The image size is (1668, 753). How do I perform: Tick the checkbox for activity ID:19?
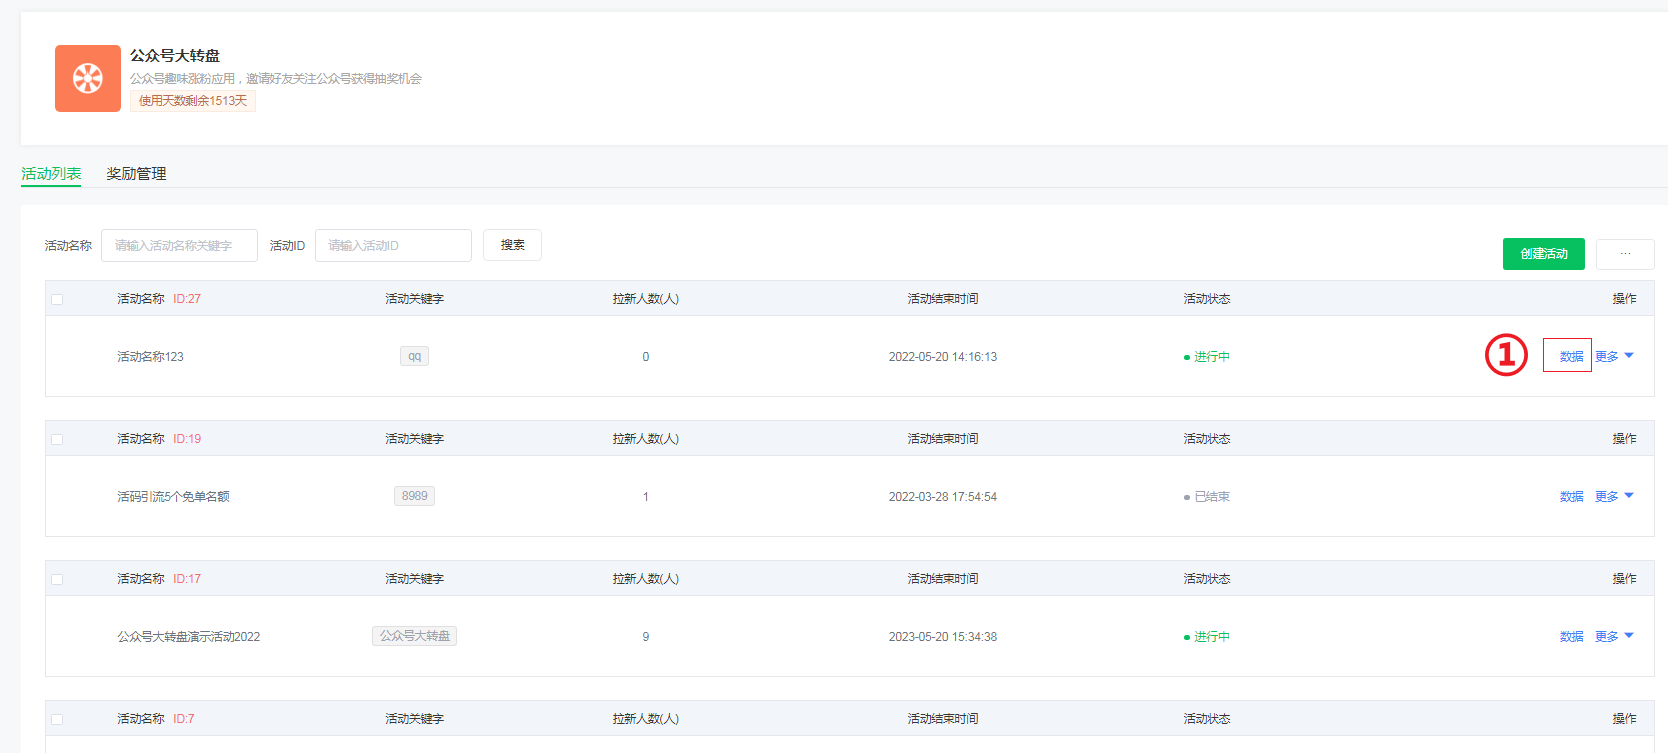[x=57, y=439]
